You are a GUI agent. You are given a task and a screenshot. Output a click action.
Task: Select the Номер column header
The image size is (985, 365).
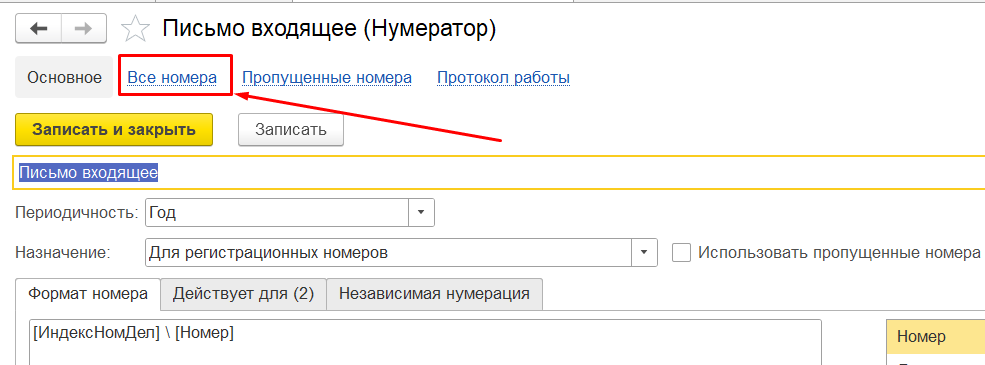(935, 336)
